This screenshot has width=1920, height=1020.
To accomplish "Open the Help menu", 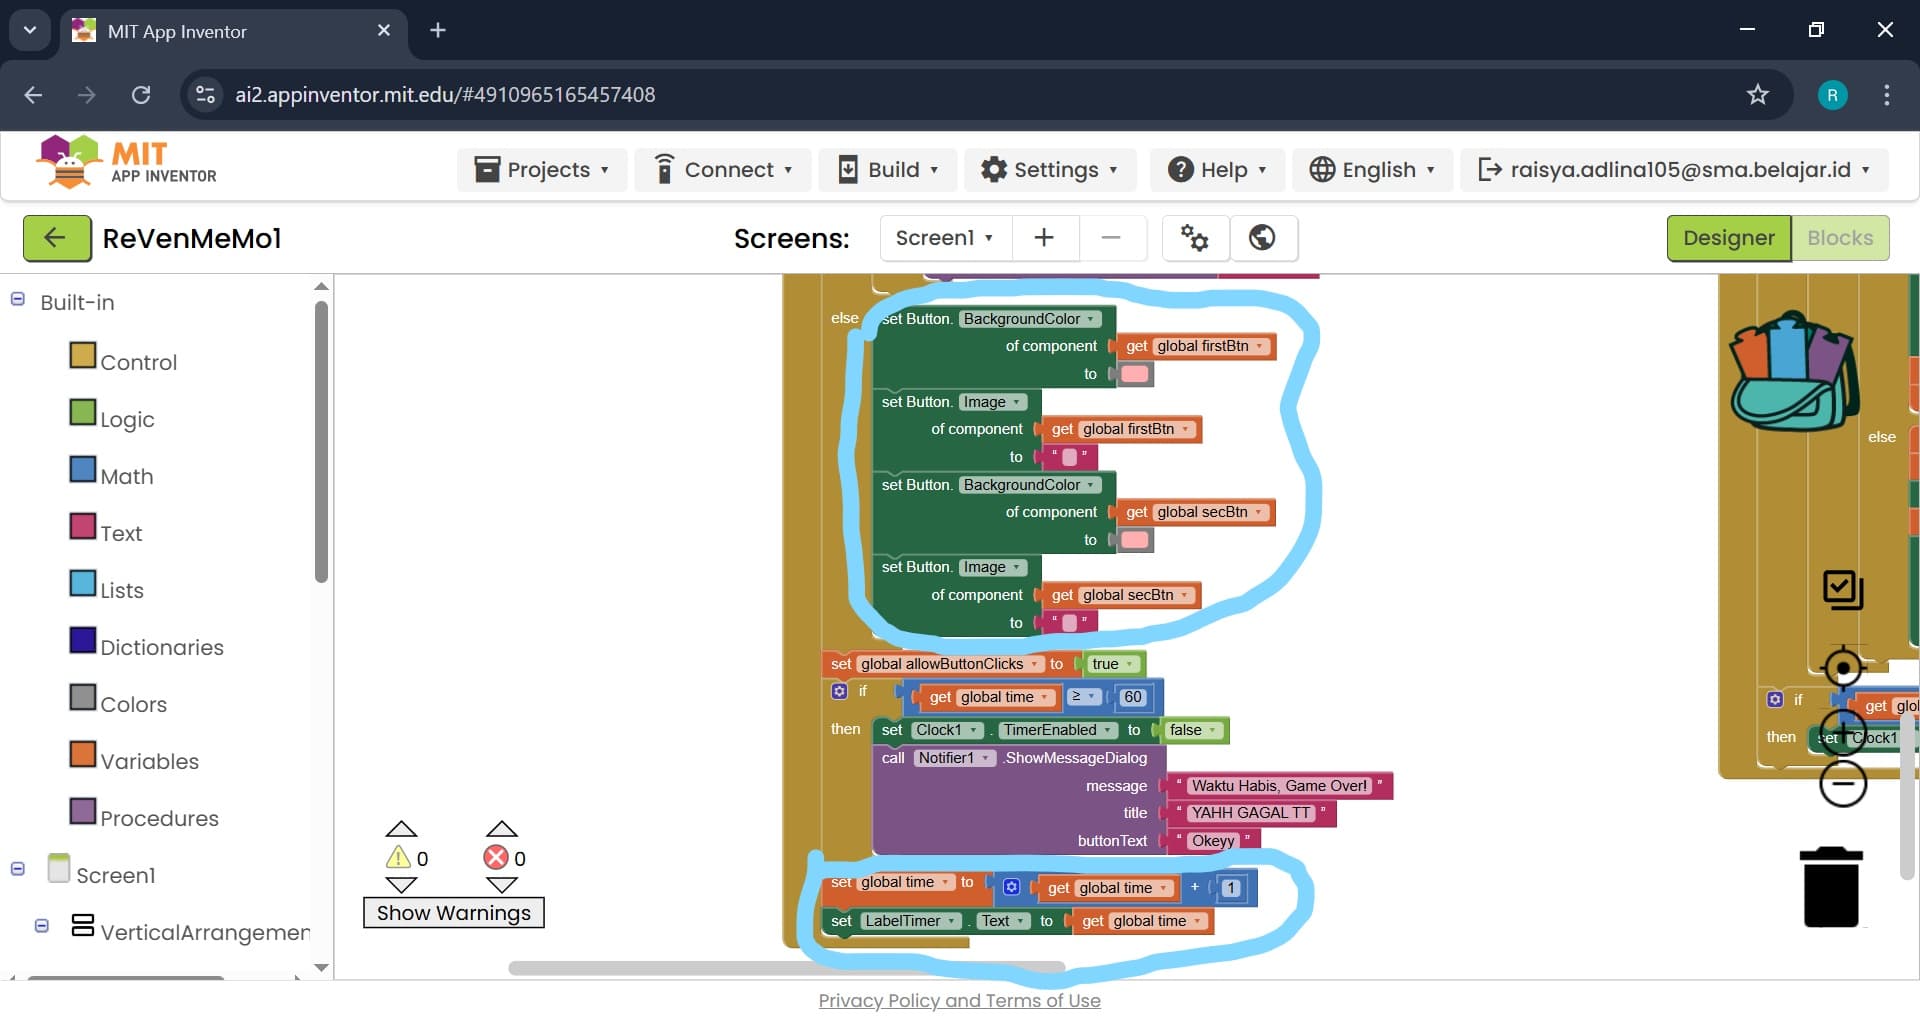I will coord(1217,170).
